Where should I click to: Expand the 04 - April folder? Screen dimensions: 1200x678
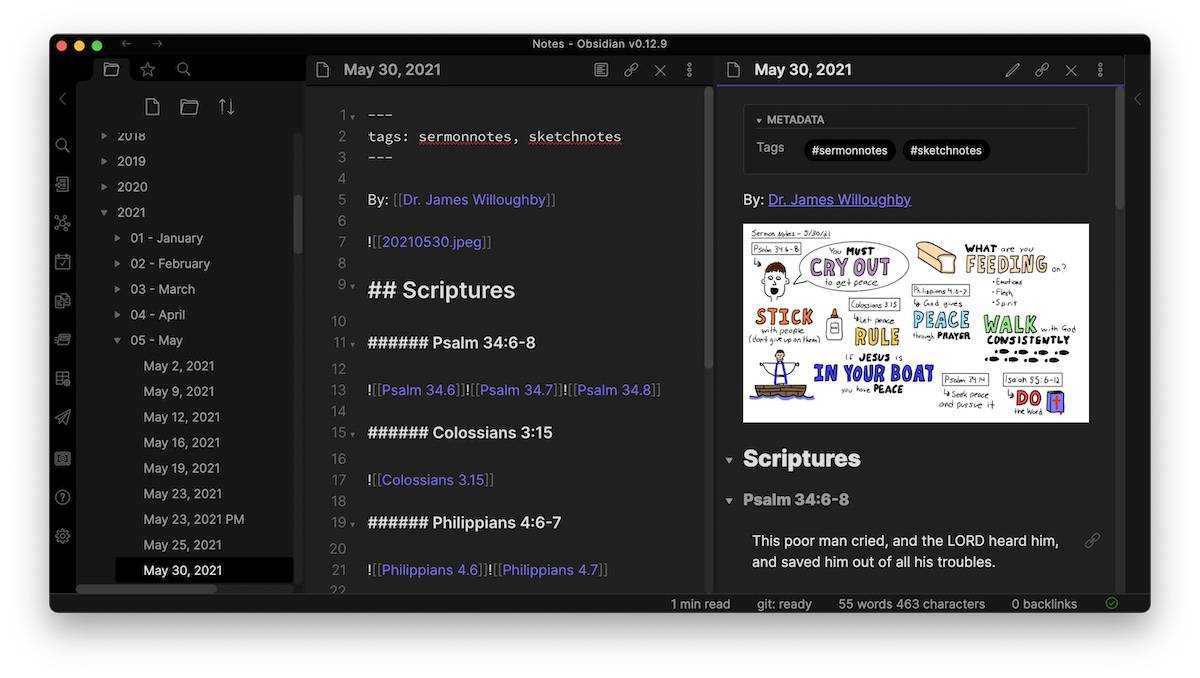click(118, 315)
